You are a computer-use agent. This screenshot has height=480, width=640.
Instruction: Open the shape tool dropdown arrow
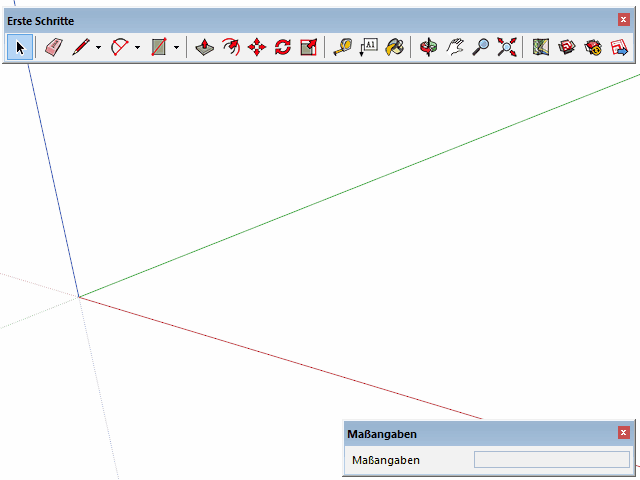pyautogui.click(x=176, y=47)
